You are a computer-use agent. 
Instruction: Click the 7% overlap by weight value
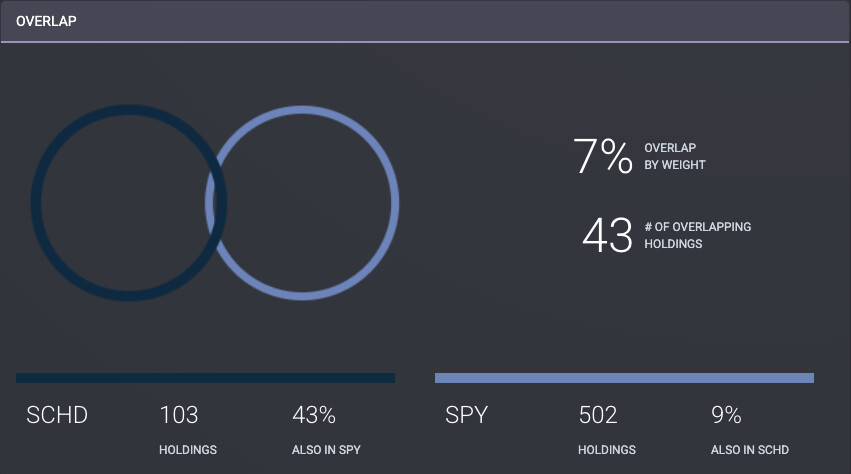click(x=602, y=157)
